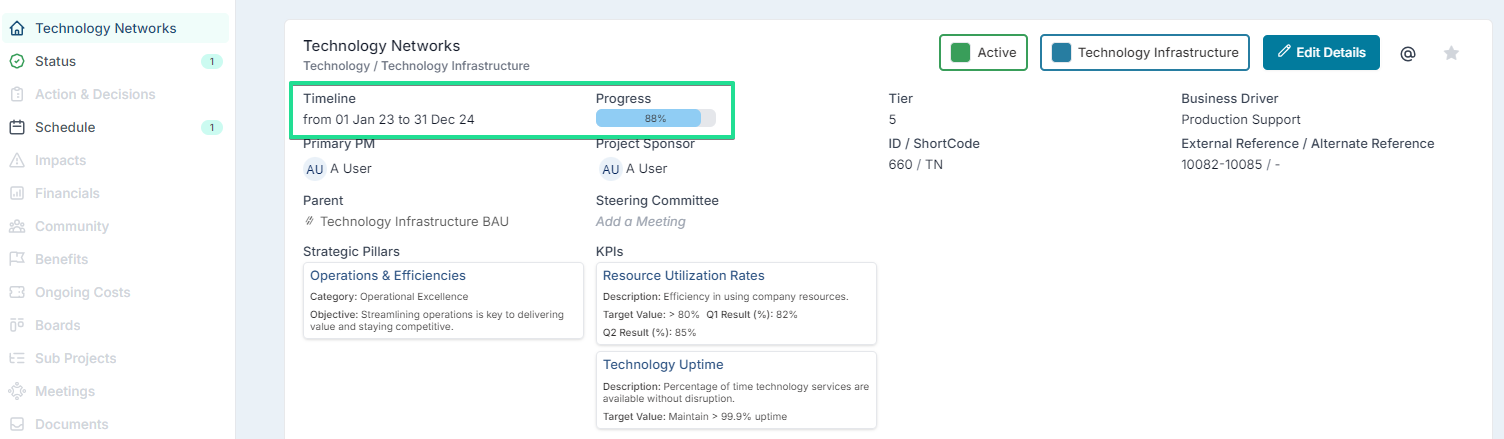Image resolution: width=1504 pixels, height=439 pixels.
Task: Click the home icon beside Technology Networks
Action: [x=17, y=28]
